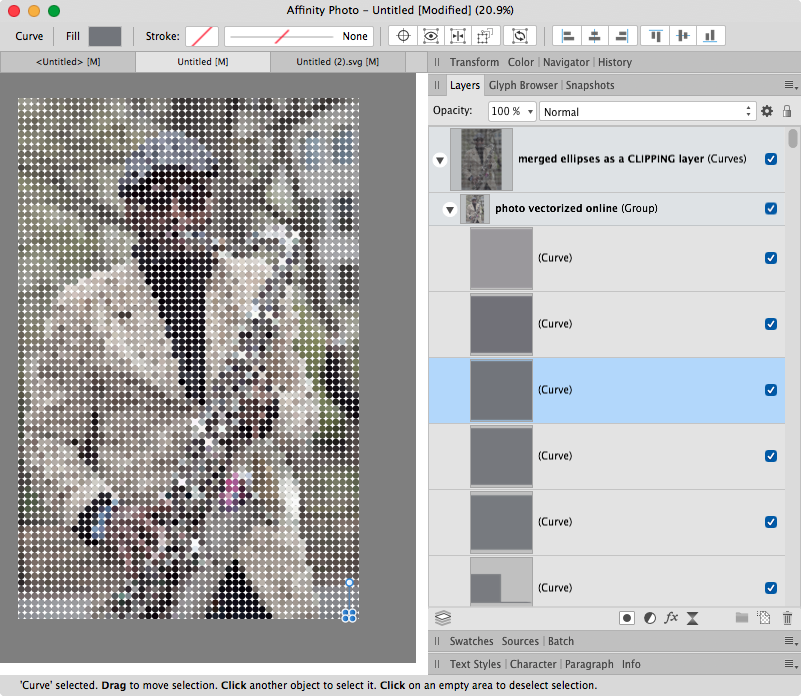Select the align left toolbar icon
Viewport: 801px width, 696px height.
[x=566, y=35]
